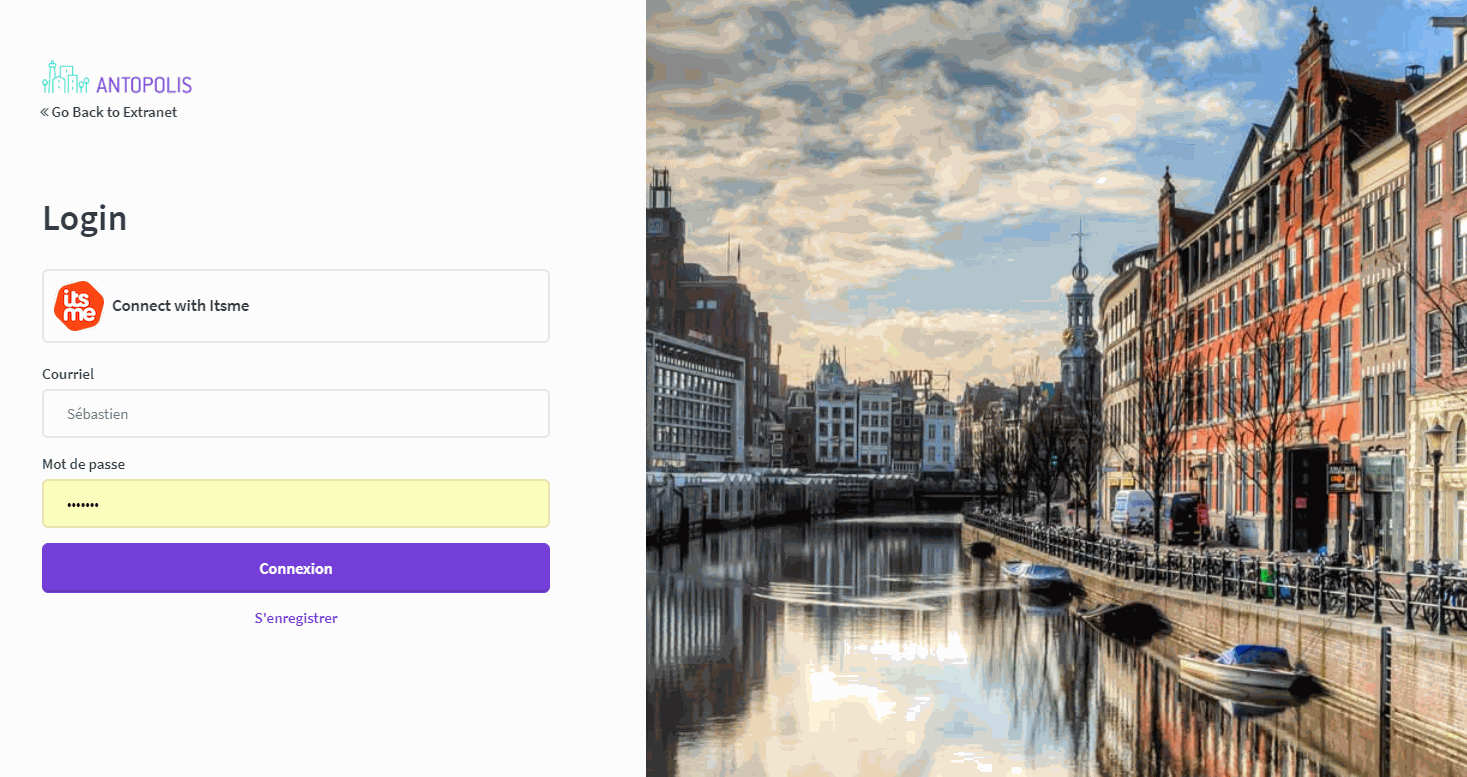Click the orange Itsme logo icon
The width and height of the screenshot is (1467, 777).
[79, 306]
